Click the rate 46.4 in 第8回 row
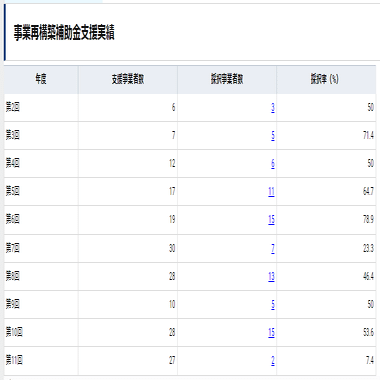Viewport: 380px width, 380px height. click(369, 276)
